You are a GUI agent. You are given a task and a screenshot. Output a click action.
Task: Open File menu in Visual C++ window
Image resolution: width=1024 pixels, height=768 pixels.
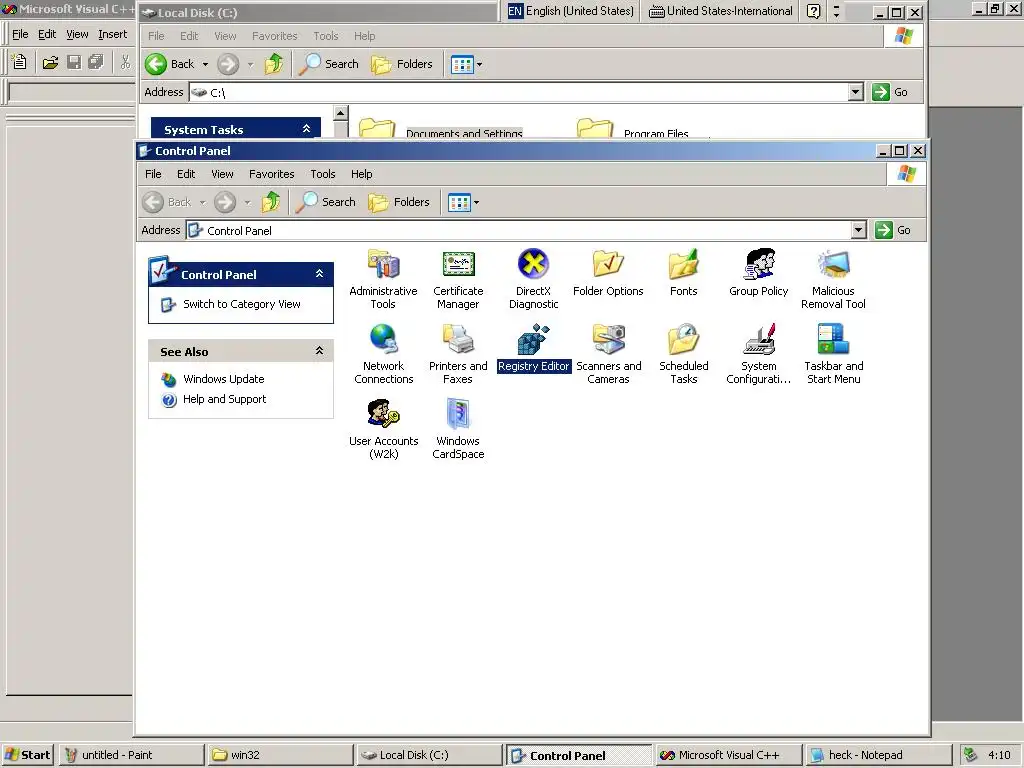[20, 34]
